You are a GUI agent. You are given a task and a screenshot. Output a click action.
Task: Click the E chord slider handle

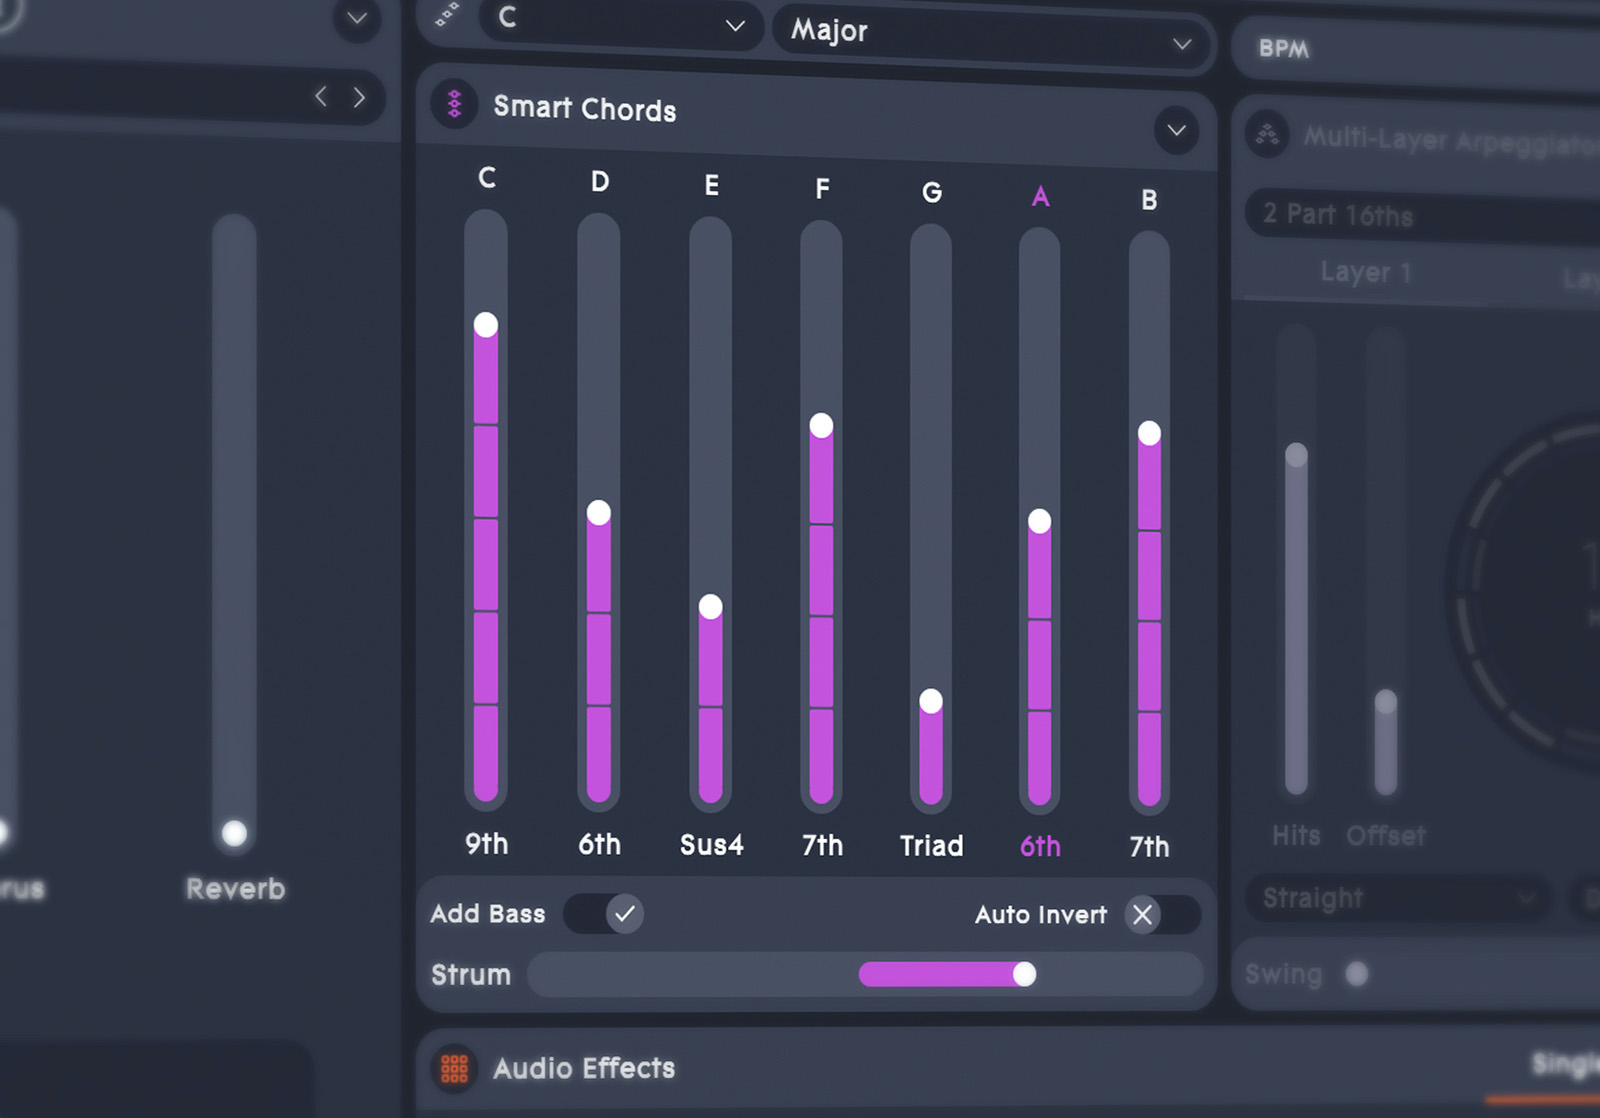coord(711,607)
